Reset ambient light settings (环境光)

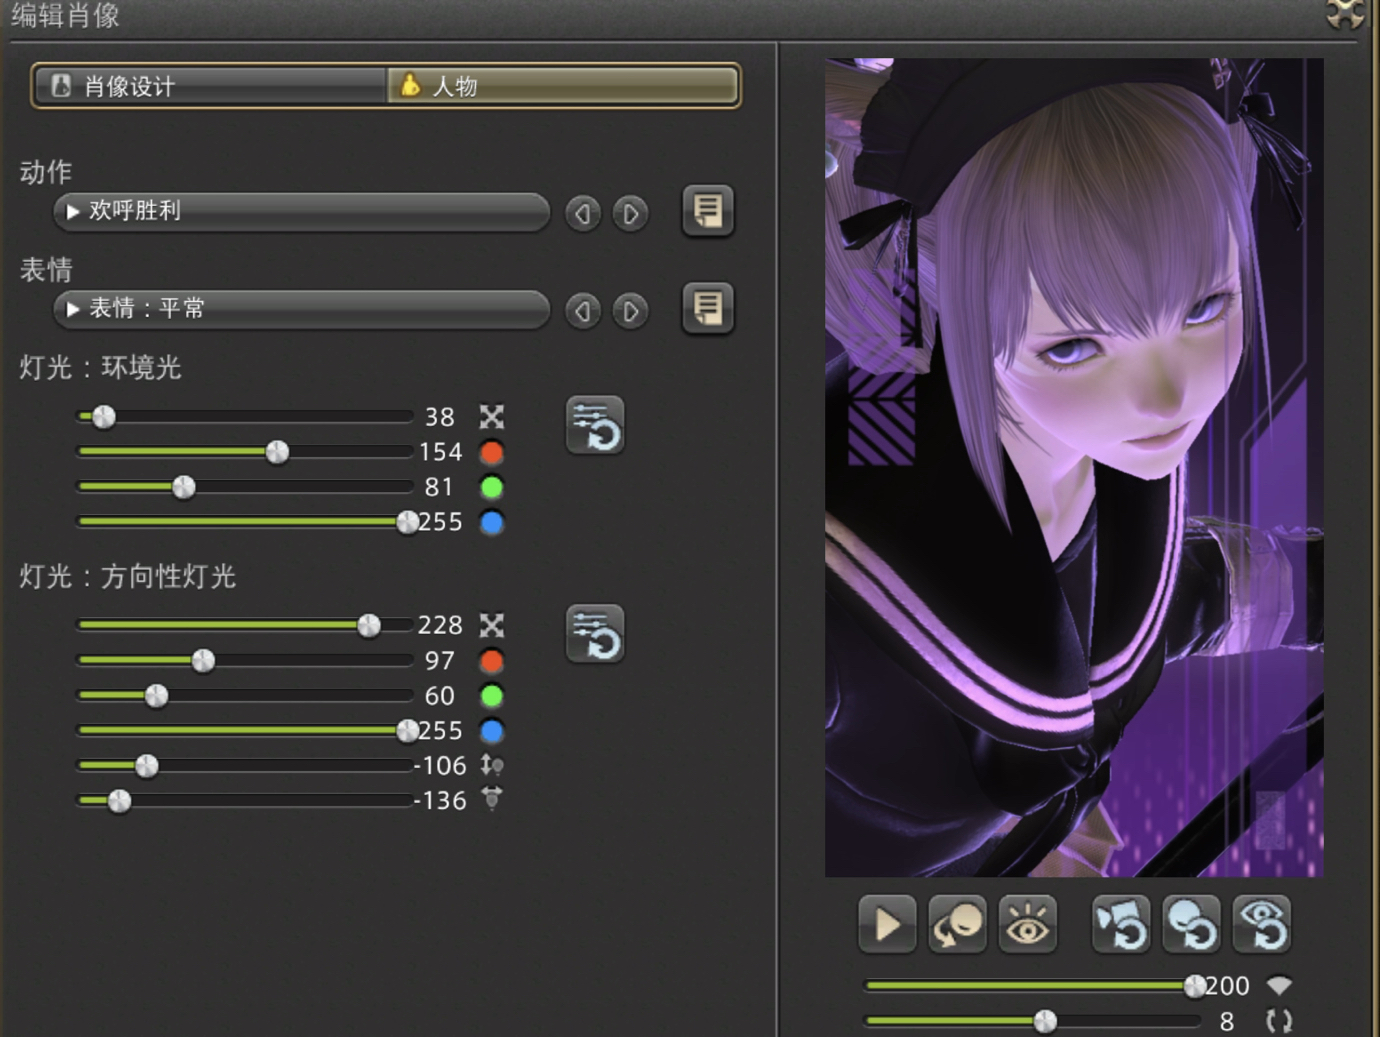click(595, 426)
